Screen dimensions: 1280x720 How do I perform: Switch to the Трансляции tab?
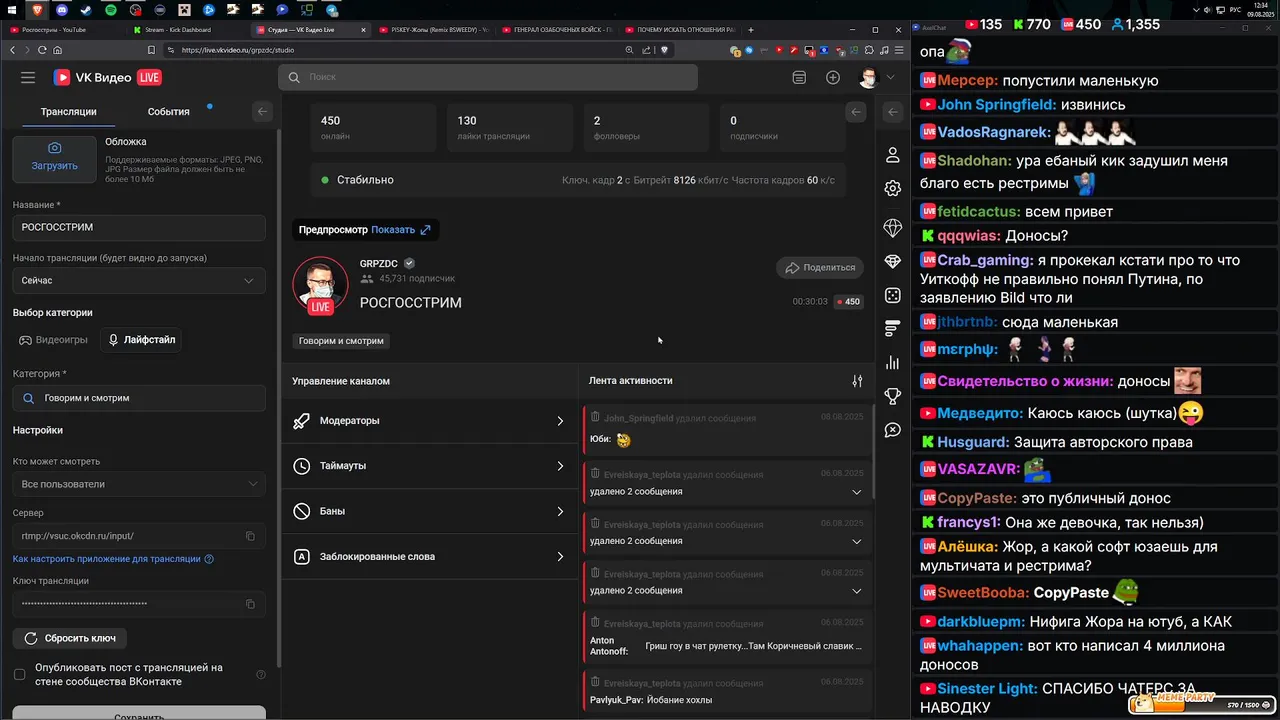click(x=69, y=111)
